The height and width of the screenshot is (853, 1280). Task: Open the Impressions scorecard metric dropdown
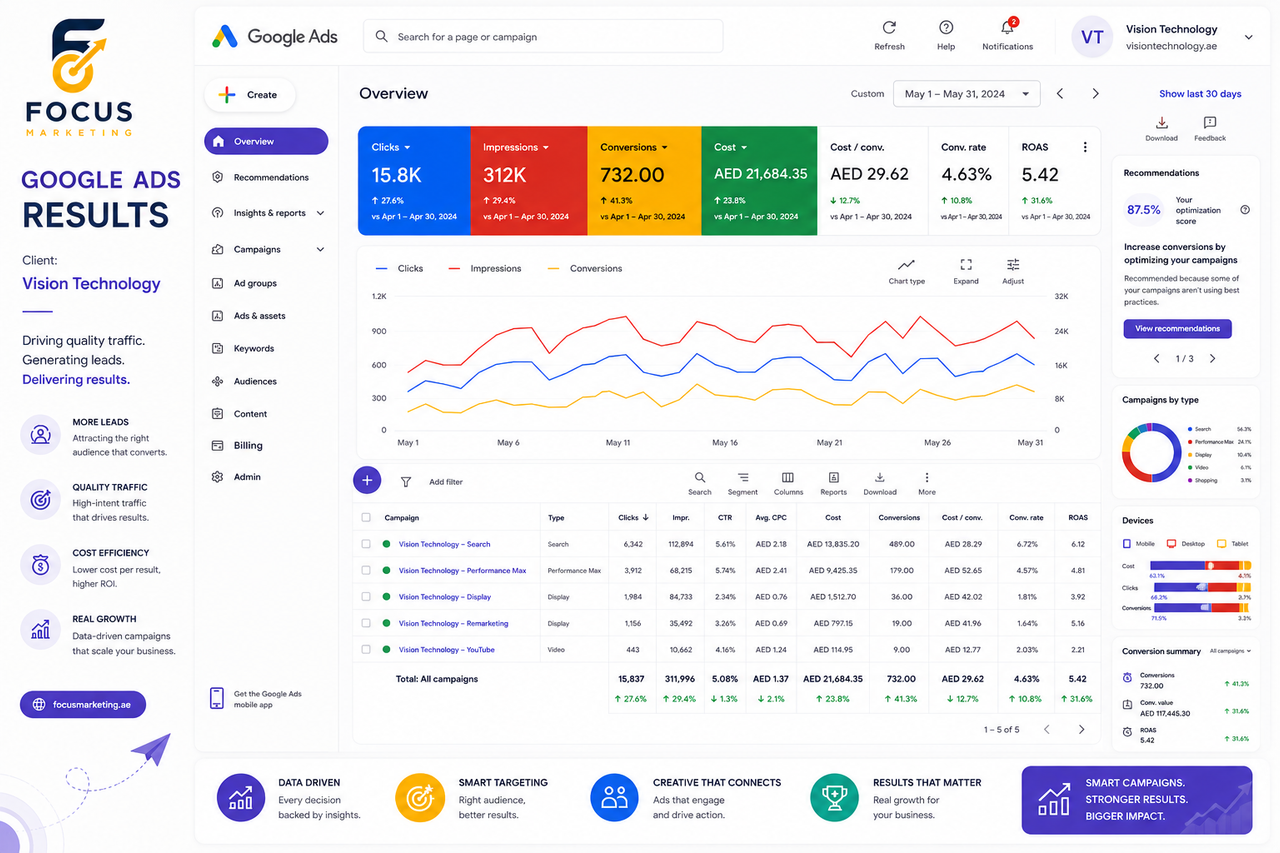[546, 148]
